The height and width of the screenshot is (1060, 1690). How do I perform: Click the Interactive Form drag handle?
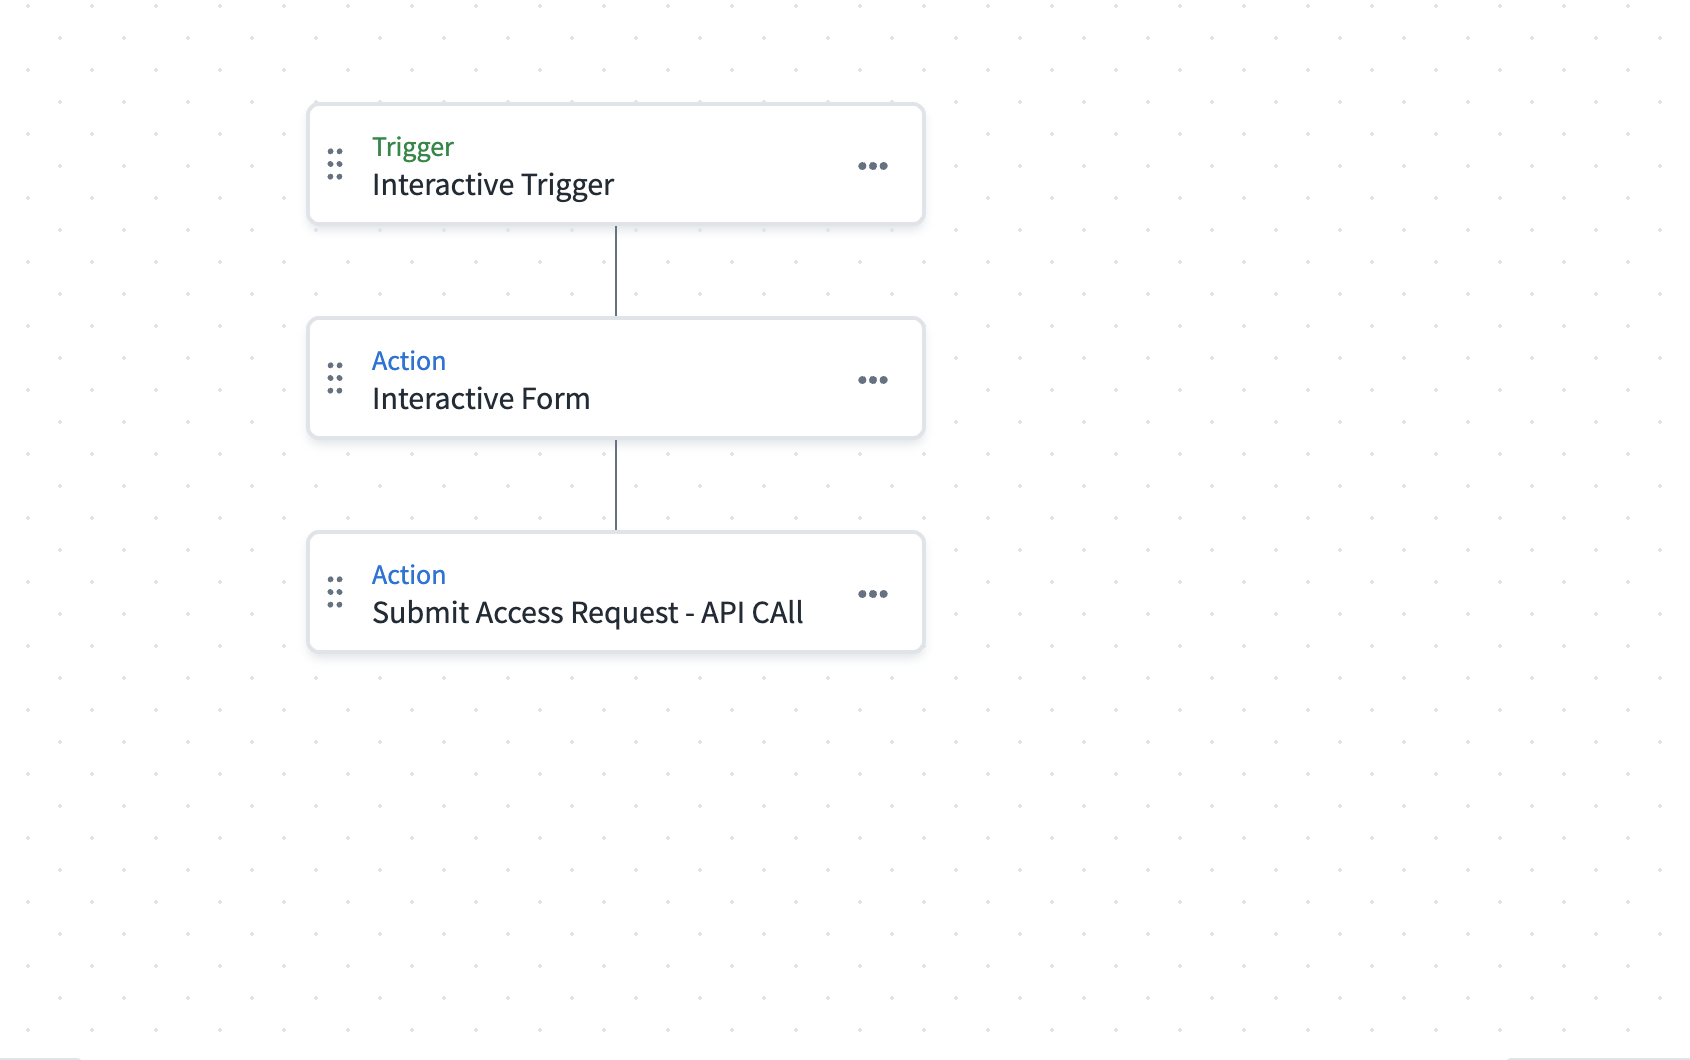tap(335, 378)
